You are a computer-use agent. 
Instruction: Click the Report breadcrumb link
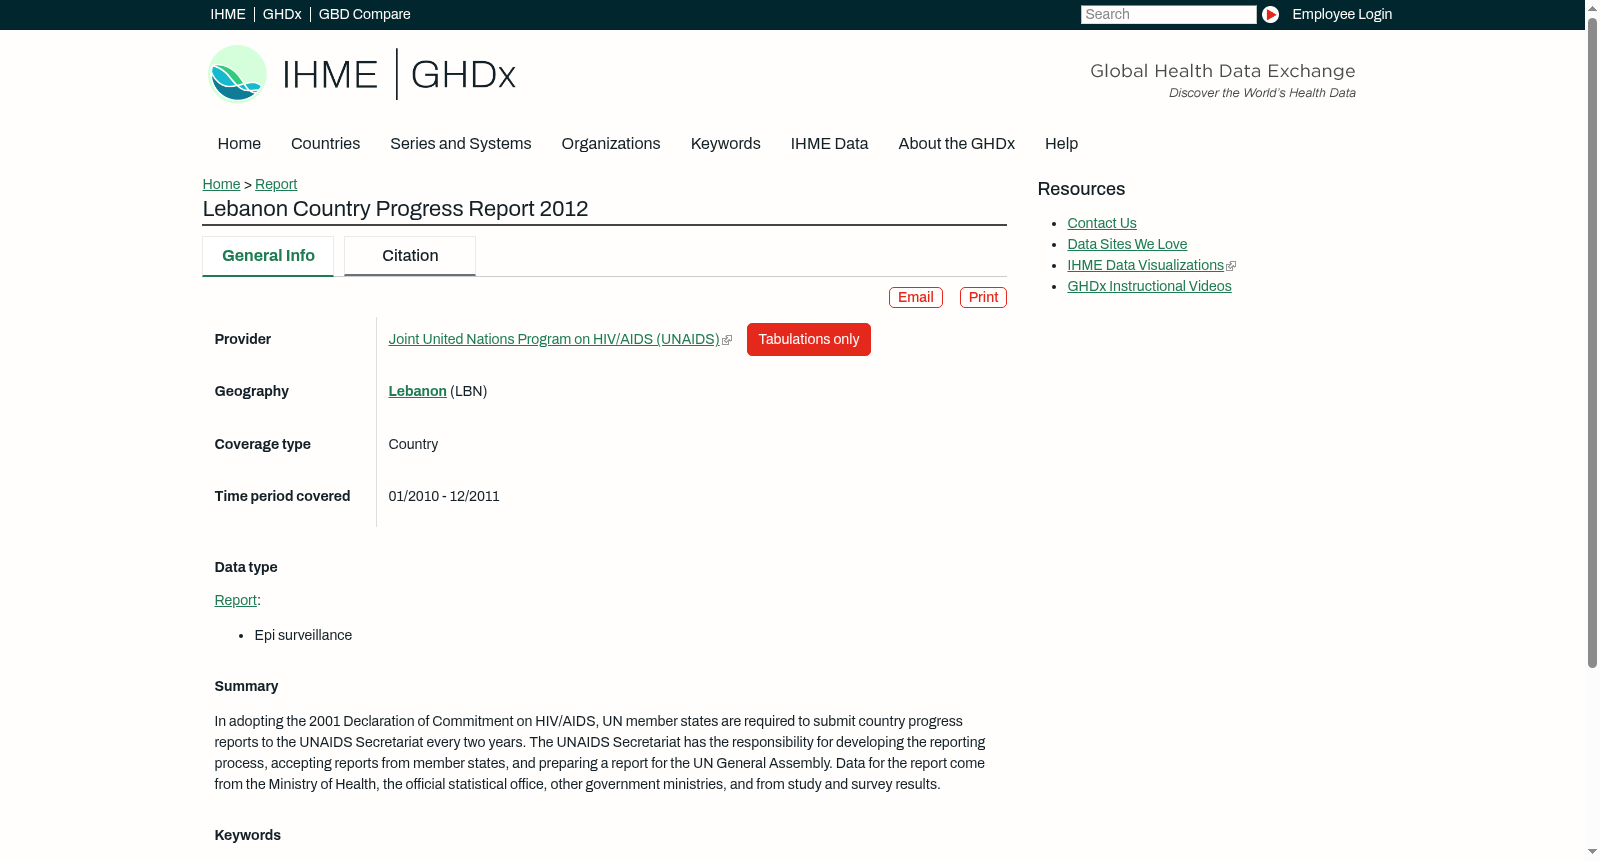click(276, 184)
